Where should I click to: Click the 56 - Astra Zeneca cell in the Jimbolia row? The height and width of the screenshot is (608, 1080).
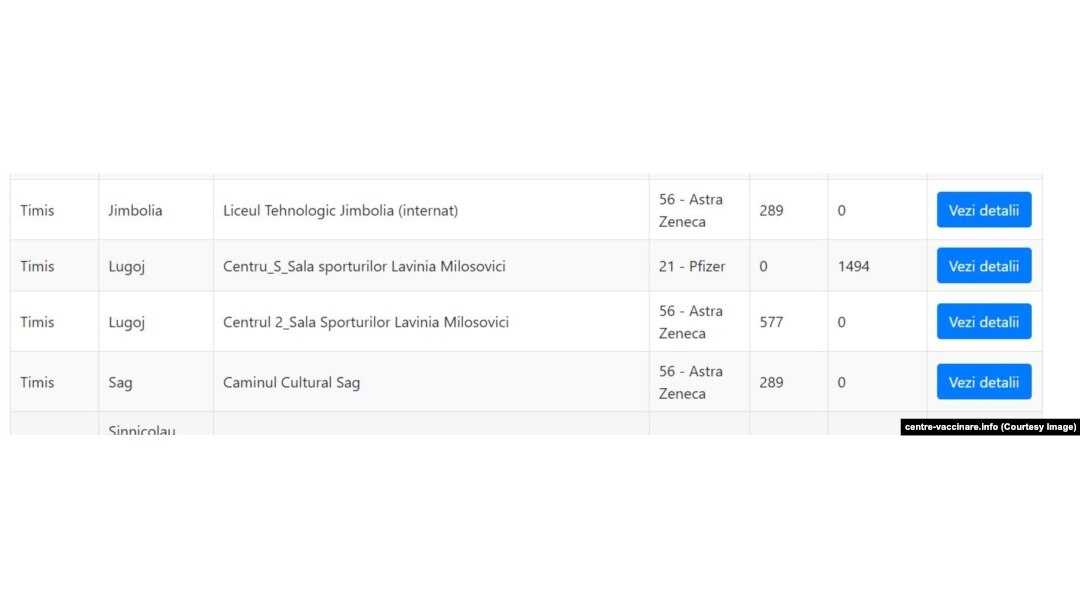(699, 210)
